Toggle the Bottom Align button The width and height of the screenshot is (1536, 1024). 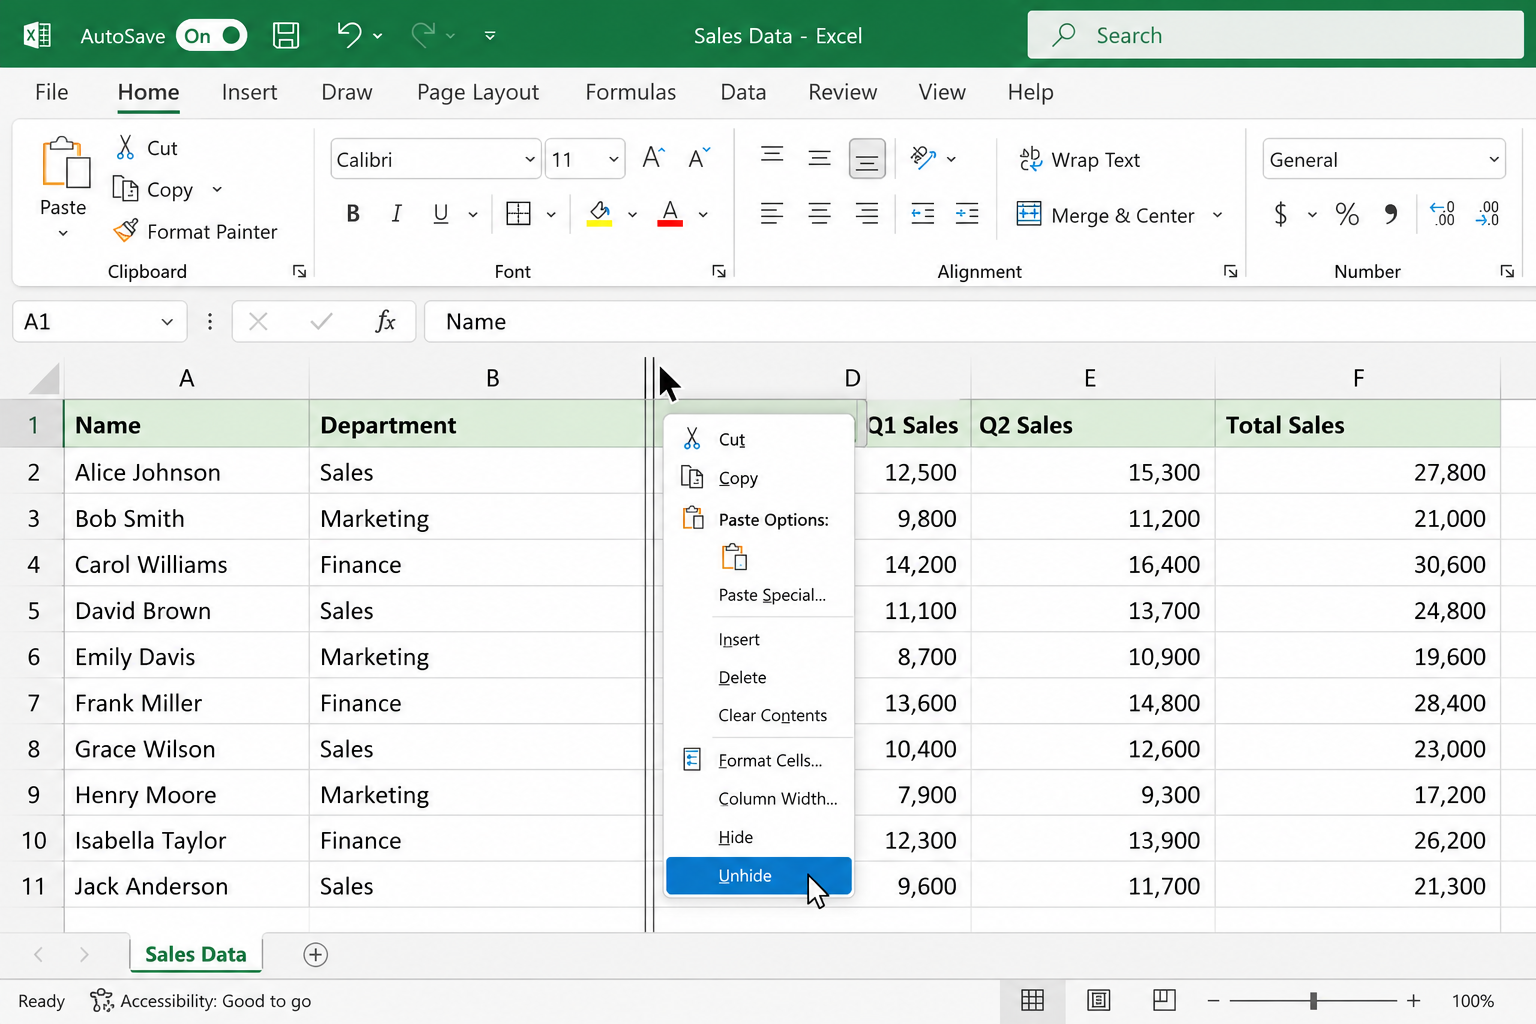(x=867, y=159)
